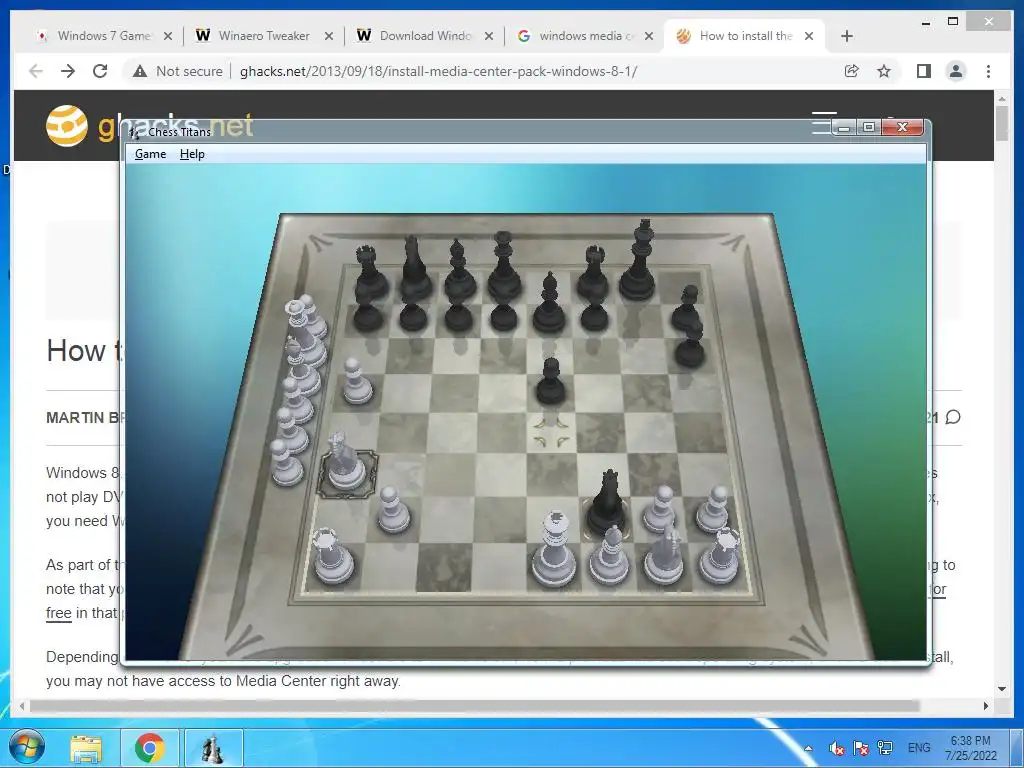
Task: Bookmark this page with star icon
Action: pyautogui.click(x=884, y=71)
